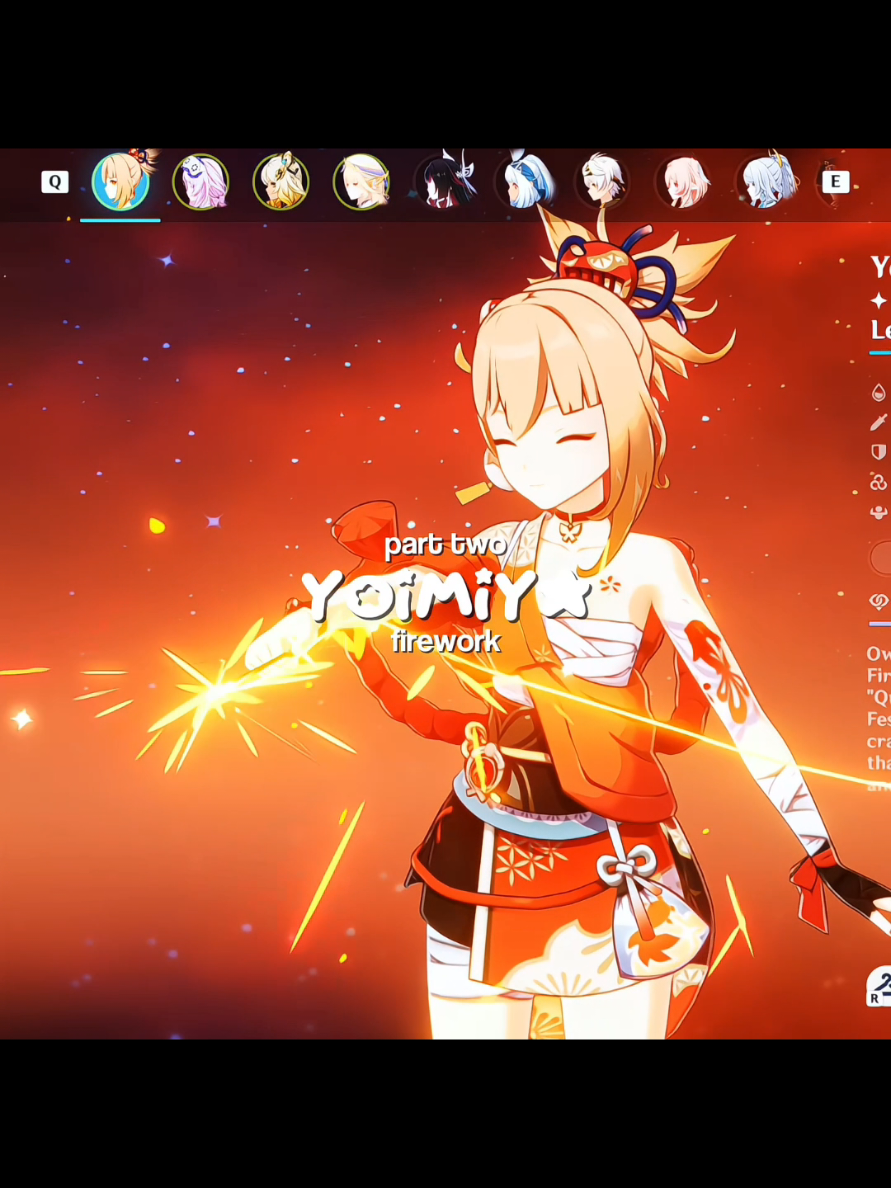Click the Max HP water-drop stat icon
Viewport: 891px width, 1188px height.
click(879, 392)
